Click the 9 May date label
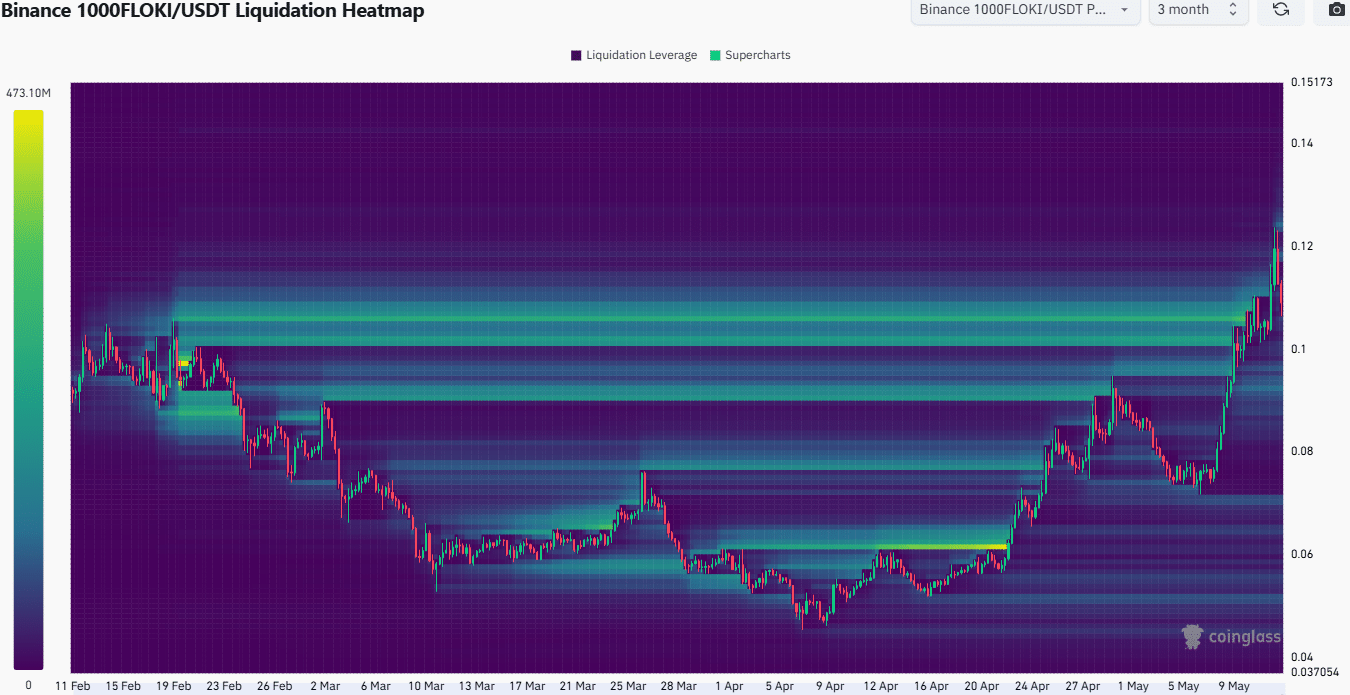1350x695 pixels. 1235,686
